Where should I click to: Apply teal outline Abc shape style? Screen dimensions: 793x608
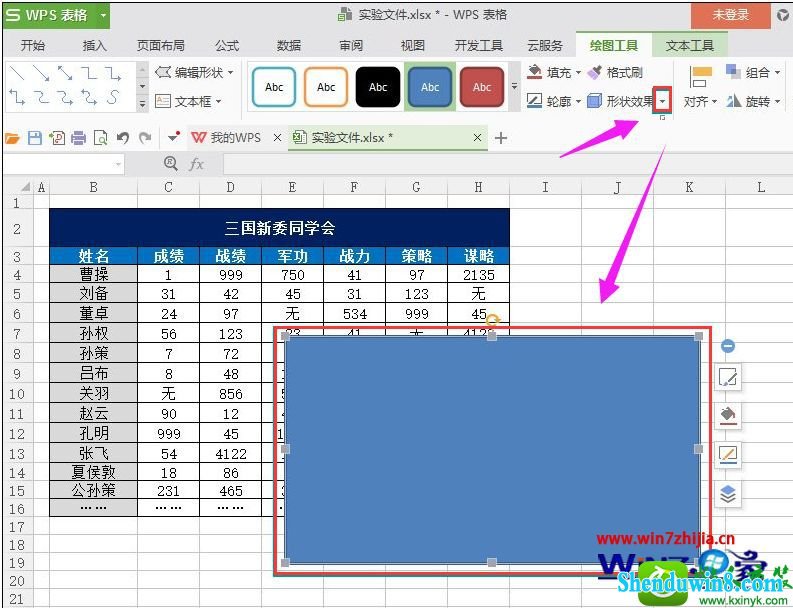(x=274, y=87)
